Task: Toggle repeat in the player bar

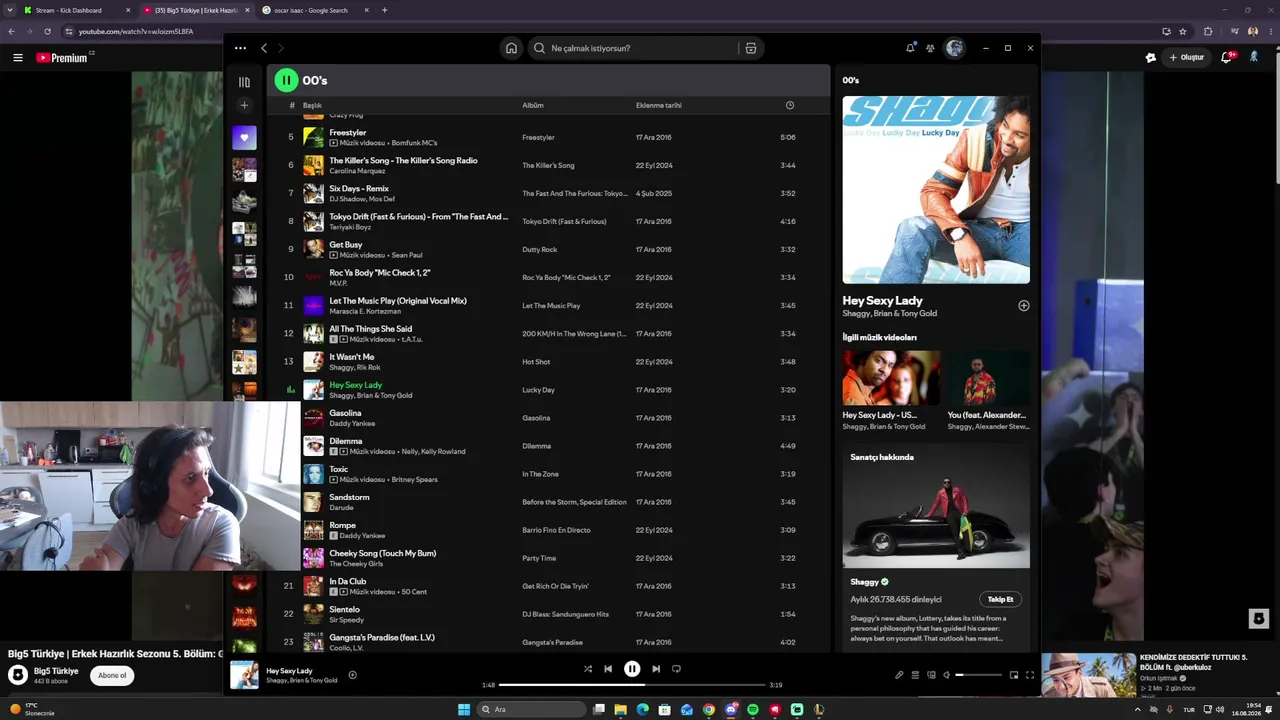Action: pyautogui.click(x=676, y=669)
